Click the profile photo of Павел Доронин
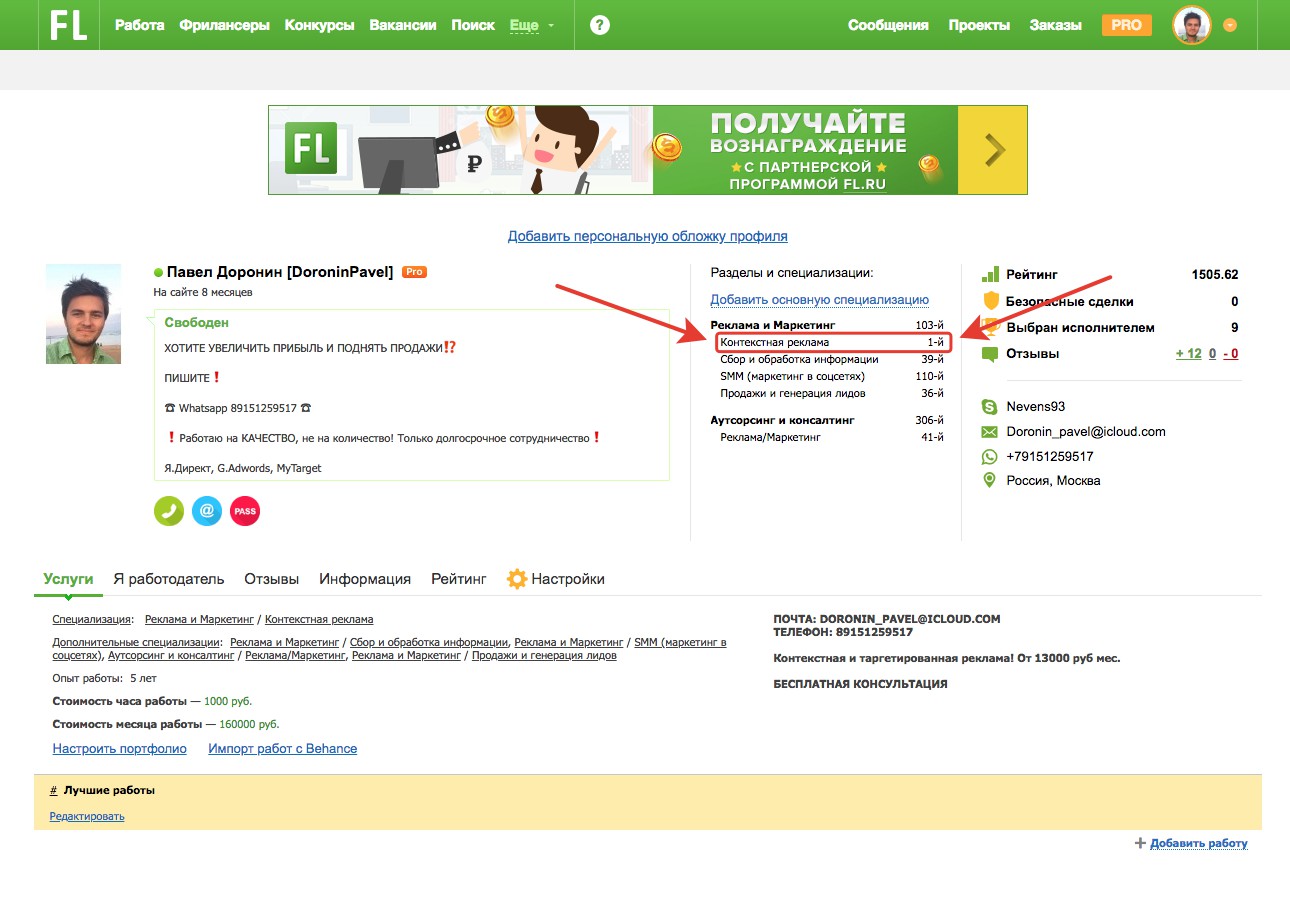Screen dimensions: 1290x898 [x=83, y=314]
